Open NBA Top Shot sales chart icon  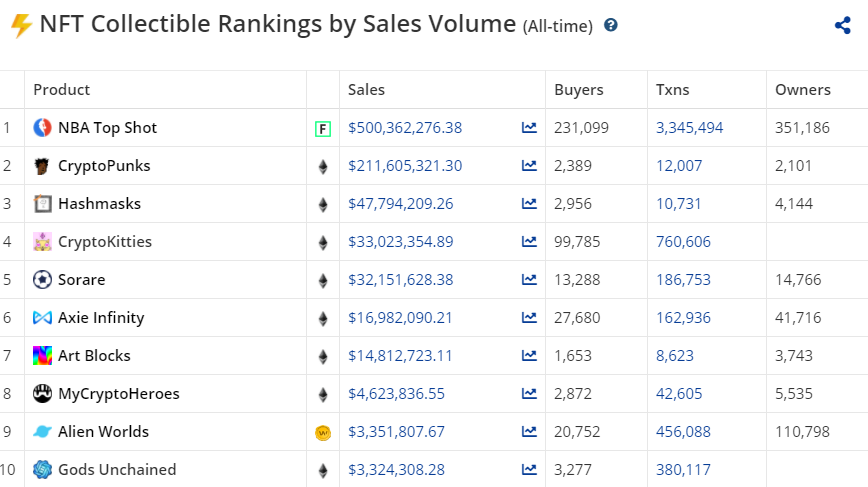point(529,128)
